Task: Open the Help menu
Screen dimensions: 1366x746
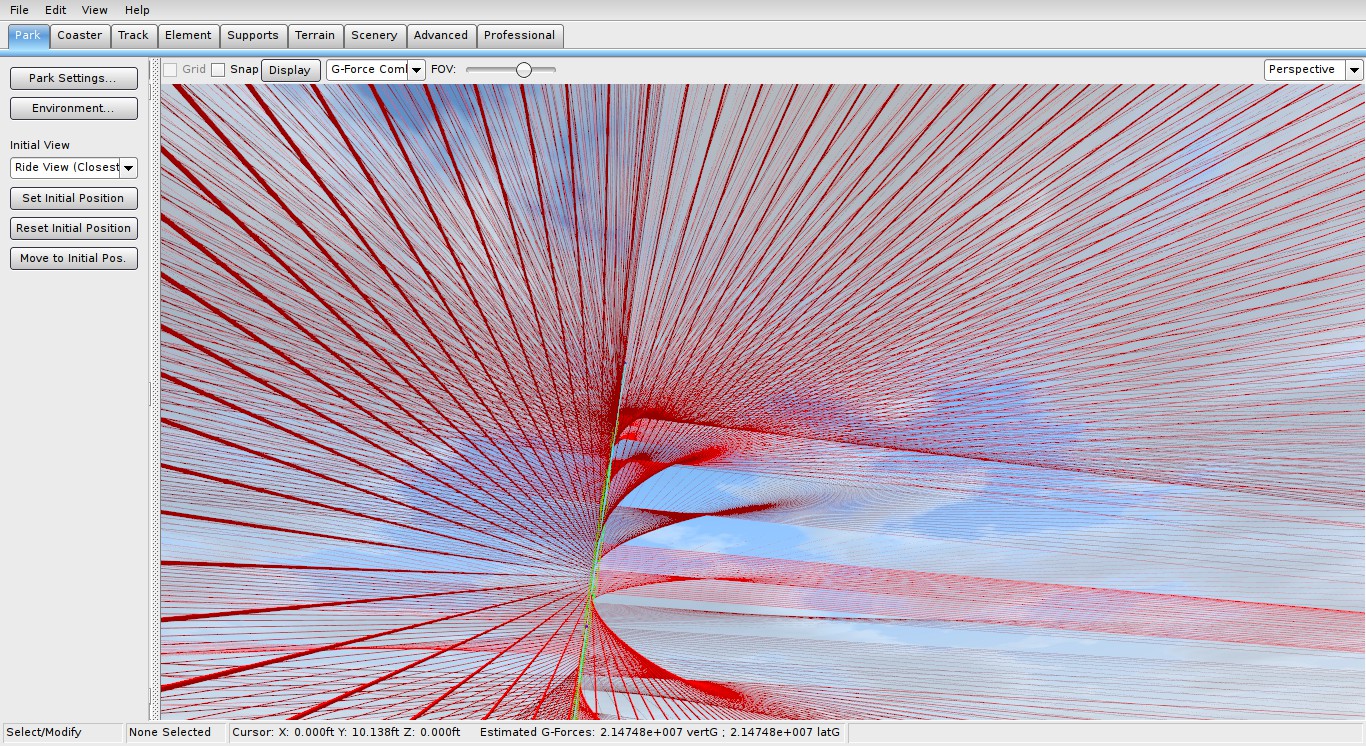Action: pos(137,10)
